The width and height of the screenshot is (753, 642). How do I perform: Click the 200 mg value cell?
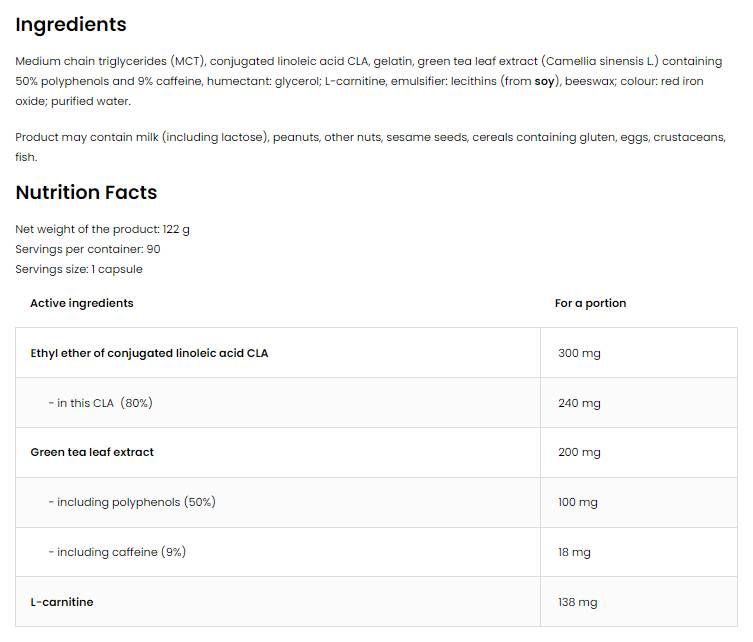click(x=639, y=452)
